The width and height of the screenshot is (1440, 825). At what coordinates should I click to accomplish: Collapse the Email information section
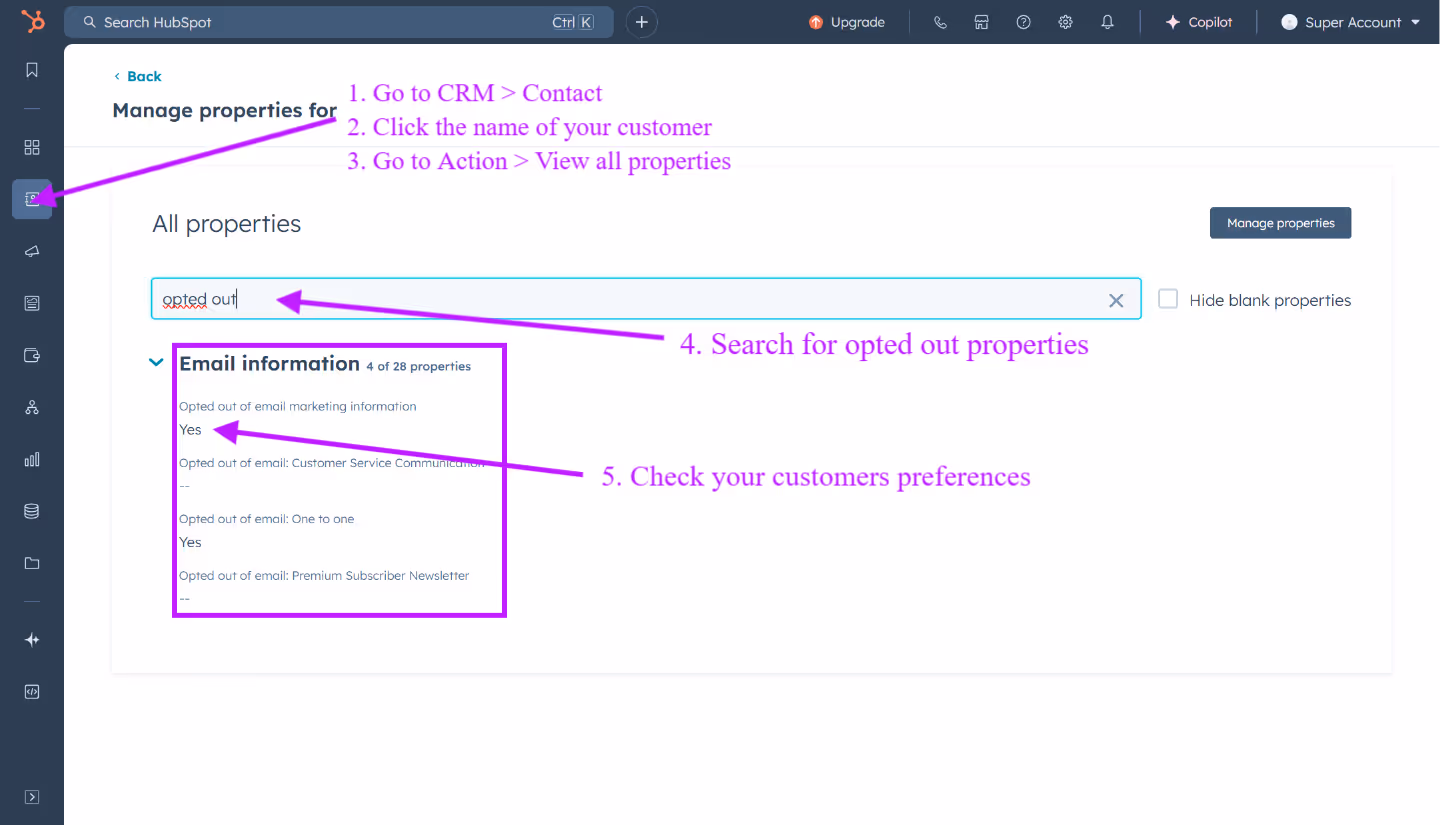pyautogui.click(x=156, y=362)
